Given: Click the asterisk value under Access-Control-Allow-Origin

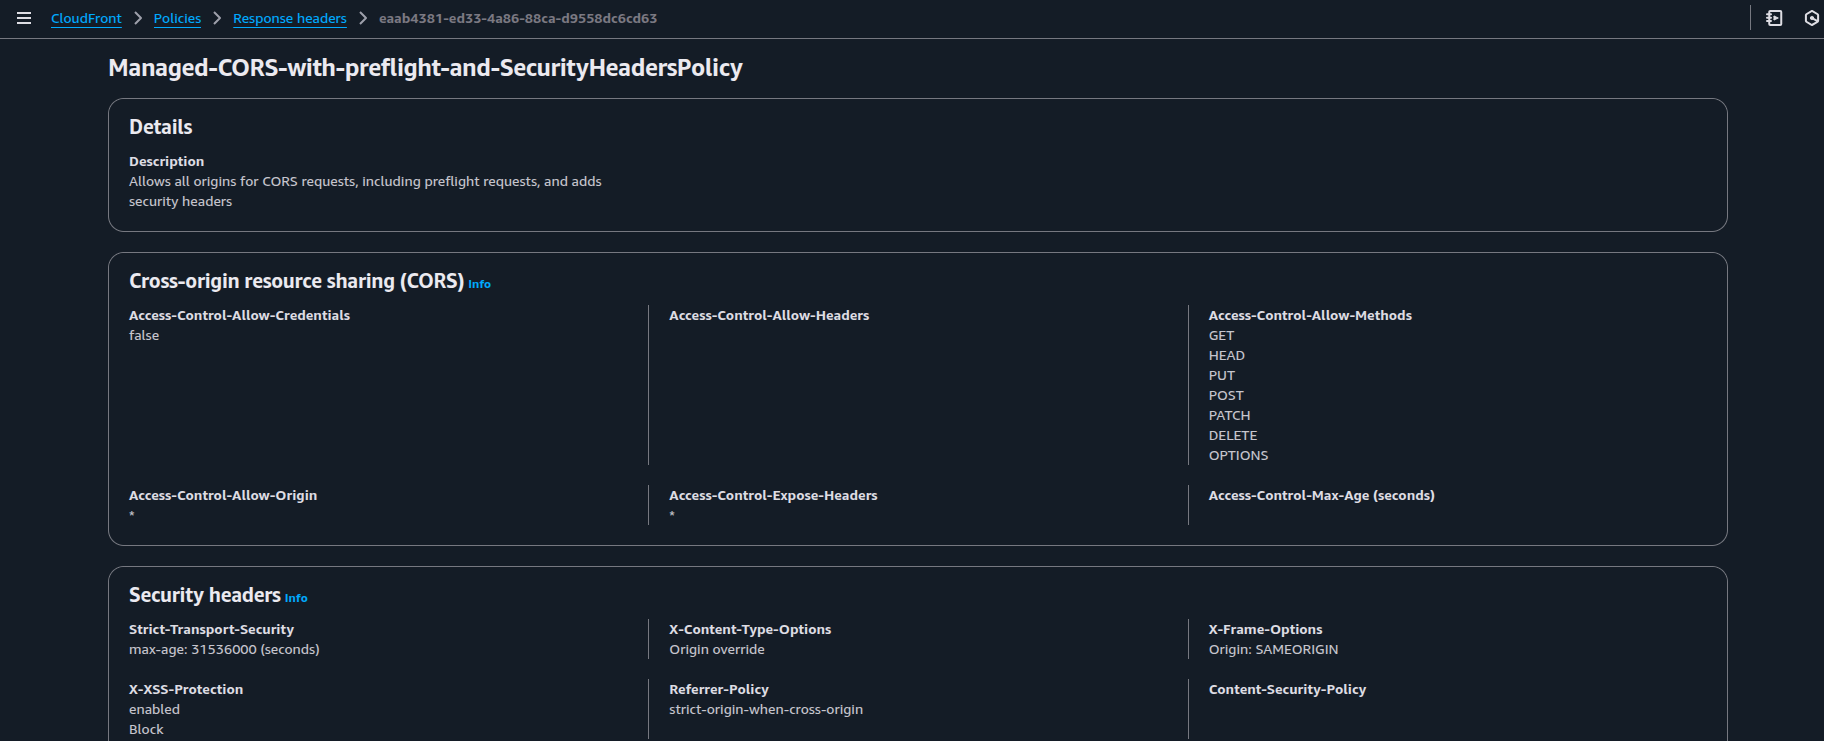Looking at the screenshot, I should [x=132, y=515].
